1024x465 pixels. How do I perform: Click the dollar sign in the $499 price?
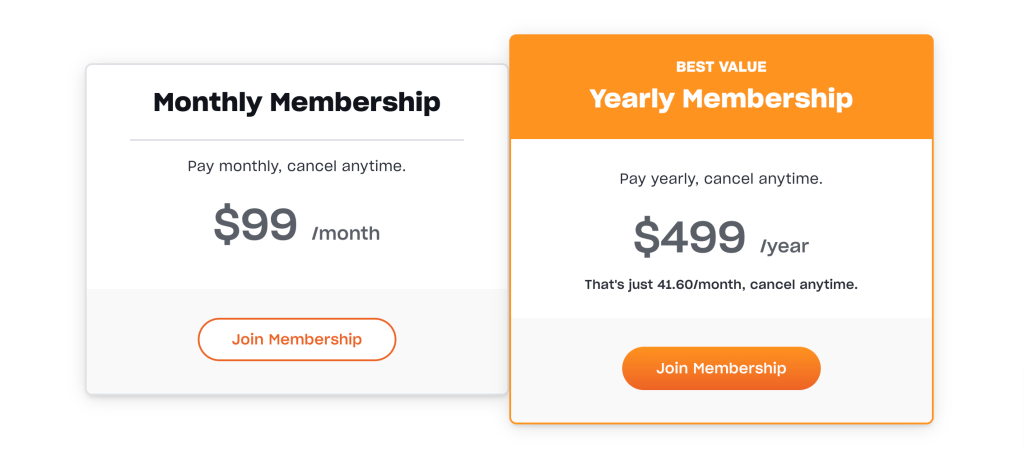pyautogui.click(x=647, y=237)
